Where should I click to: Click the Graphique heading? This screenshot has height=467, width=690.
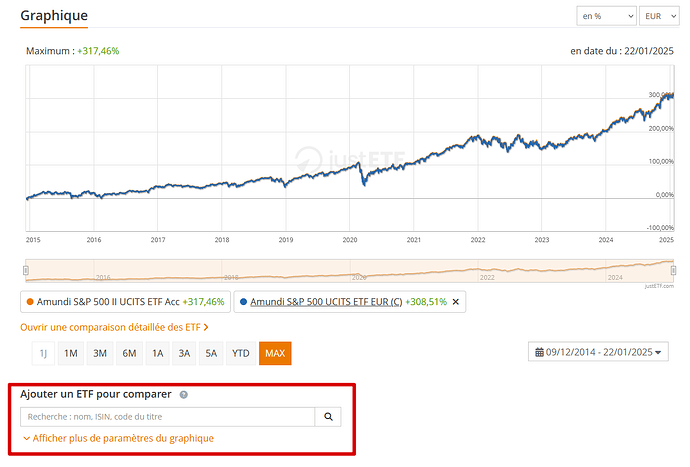54,15
